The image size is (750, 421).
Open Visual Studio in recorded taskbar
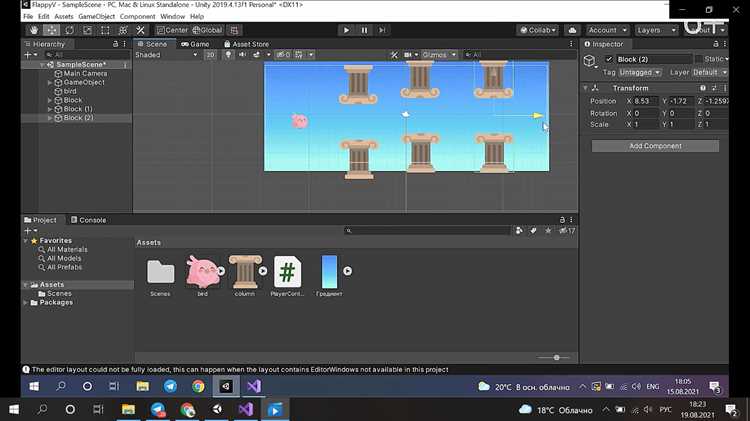pyautogui.click(x=254, y=386)
